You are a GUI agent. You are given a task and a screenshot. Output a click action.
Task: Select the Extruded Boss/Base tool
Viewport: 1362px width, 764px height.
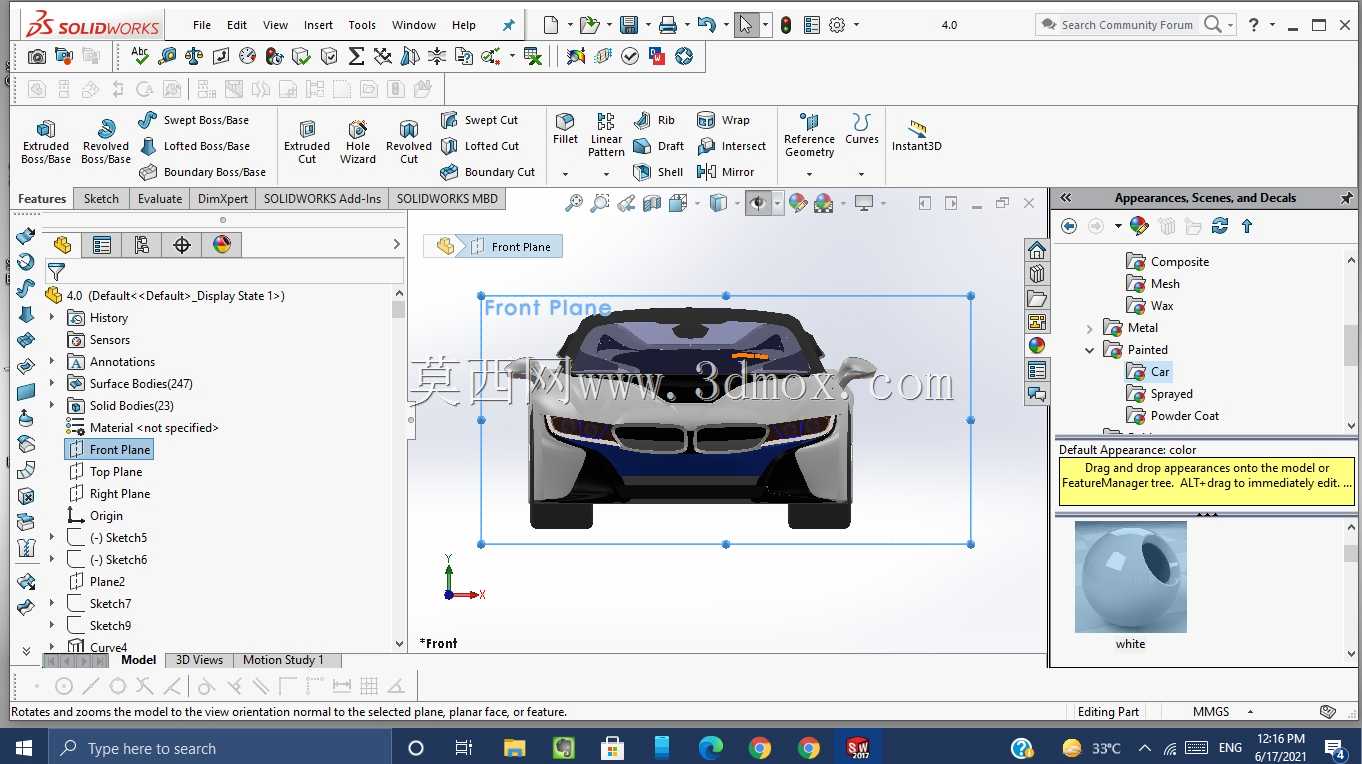(x=46, y=142)
